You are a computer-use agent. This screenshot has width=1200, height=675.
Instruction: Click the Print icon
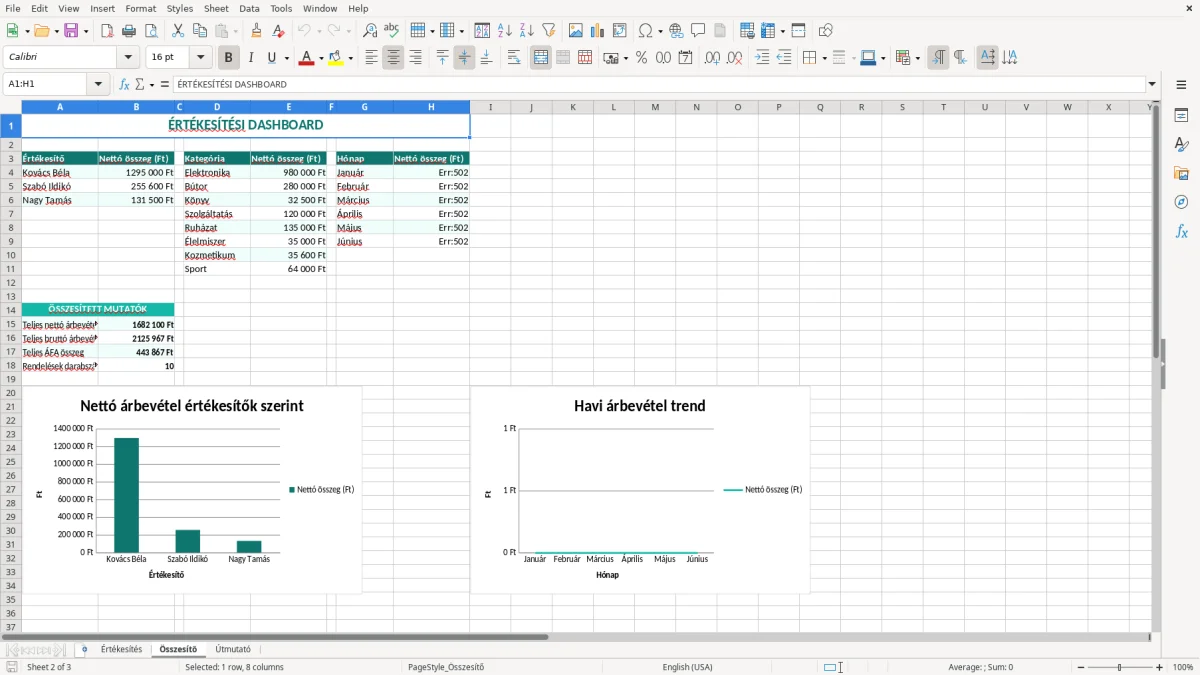pos(128,31)
